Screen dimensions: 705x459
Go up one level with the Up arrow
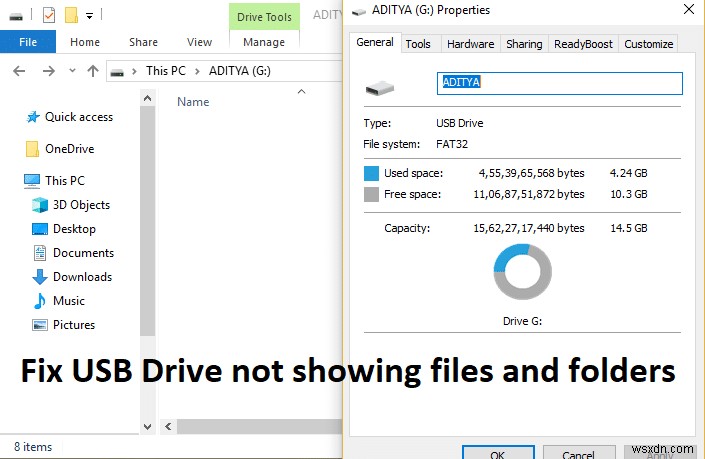point(93,71)
